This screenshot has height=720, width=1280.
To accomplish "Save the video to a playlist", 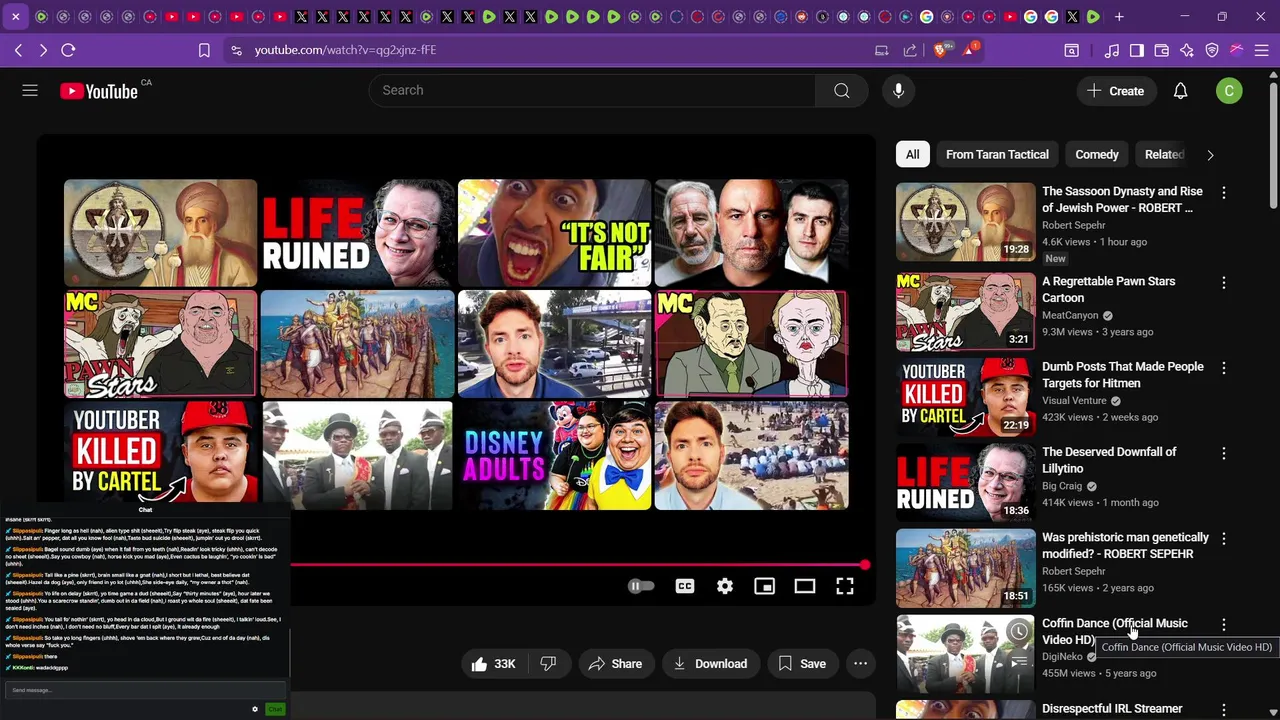I will (802, 664).
